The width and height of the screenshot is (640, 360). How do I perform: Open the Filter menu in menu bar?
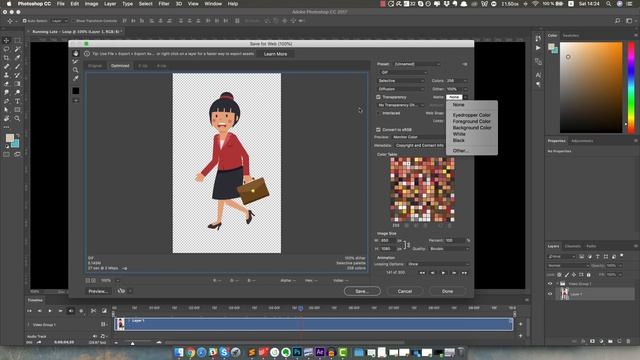(164, 4)
